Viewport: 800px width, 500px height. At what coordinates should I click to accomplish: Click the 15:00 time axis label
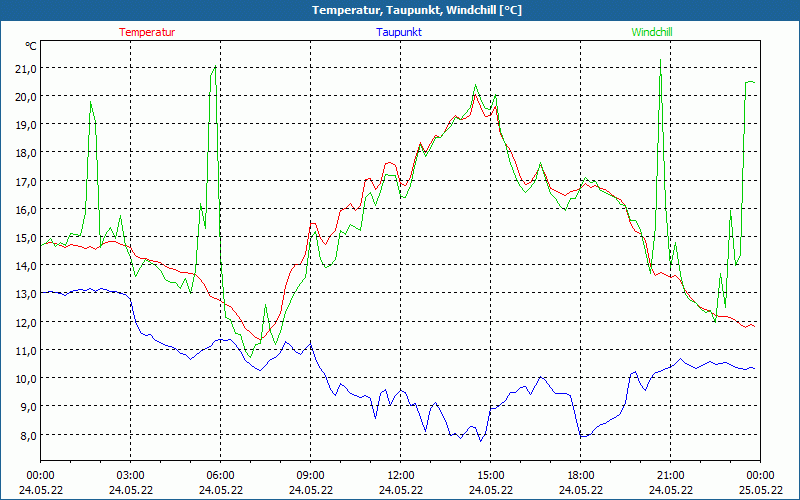pos(490,474)
